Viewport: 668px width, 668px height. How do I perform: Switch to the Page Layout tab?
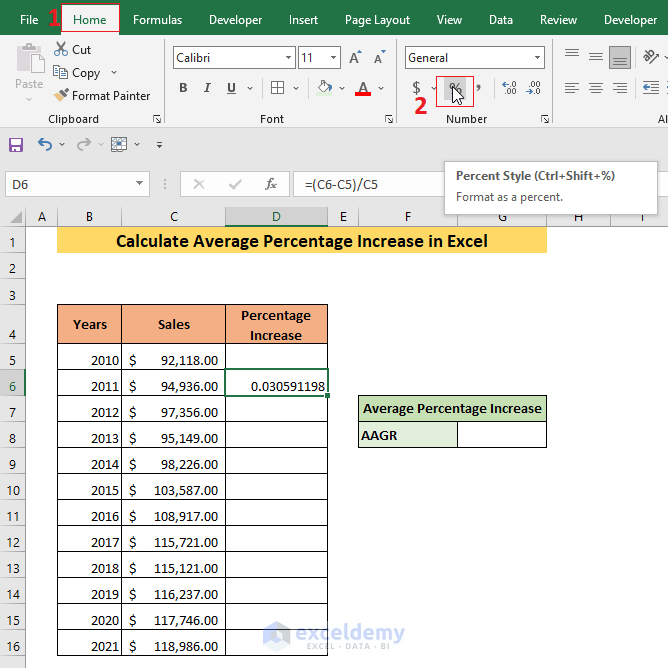coord(377,20)
